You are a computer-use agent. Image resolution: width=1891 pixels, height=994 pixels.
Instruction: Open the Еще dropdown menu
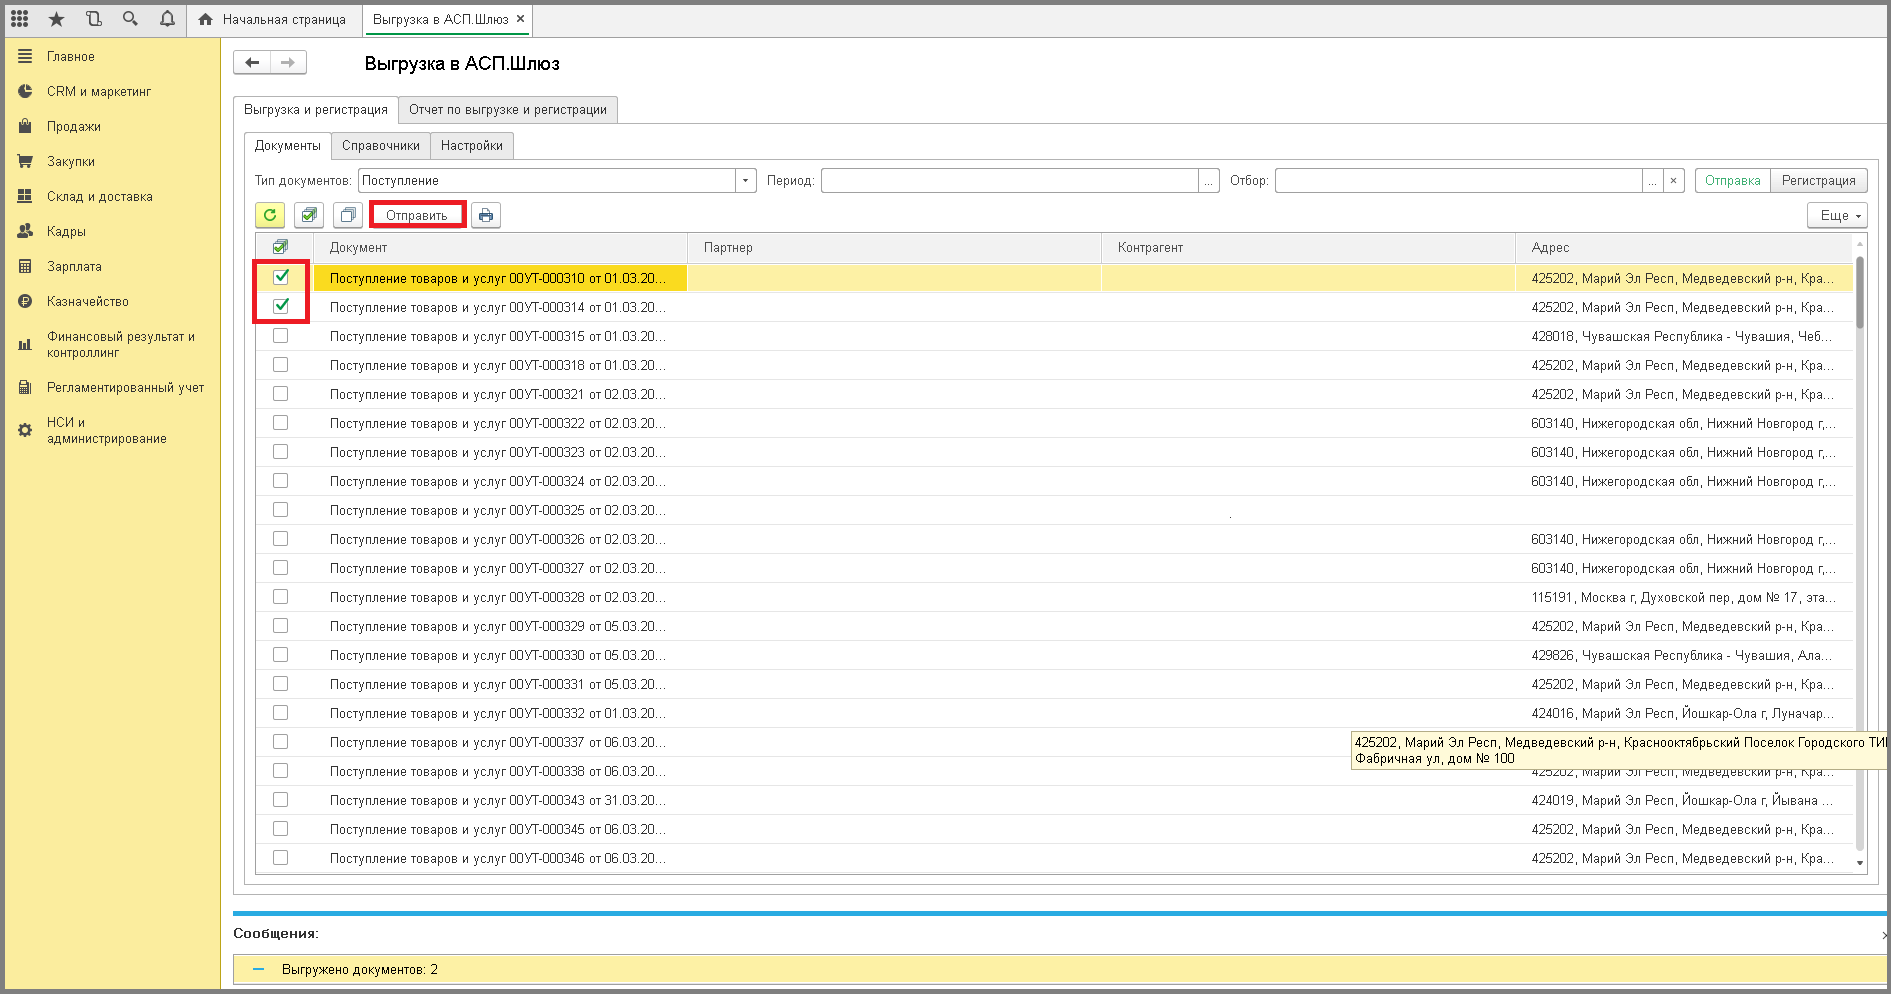coord(1838,215)
